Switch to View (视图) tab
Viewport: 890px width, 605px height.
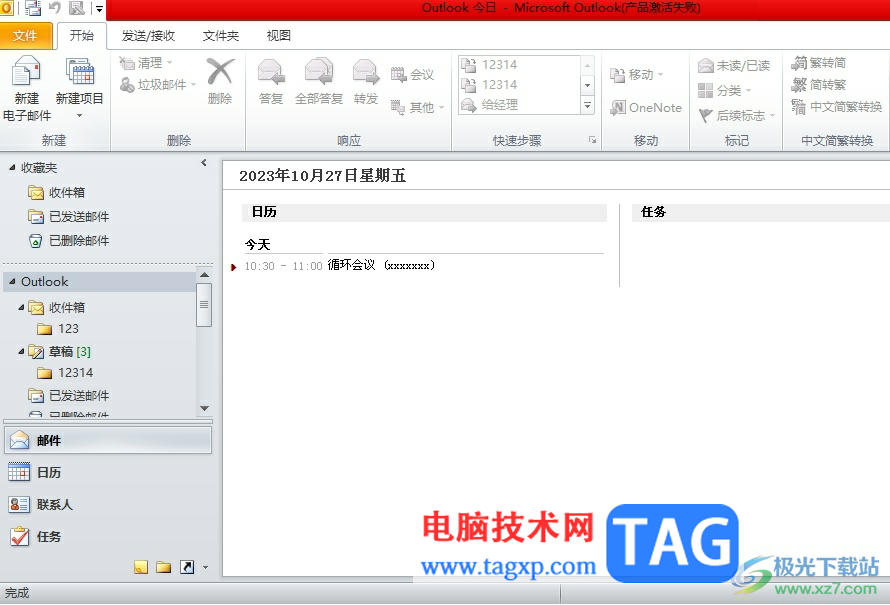pyautogui.click(x=279, y=36)
